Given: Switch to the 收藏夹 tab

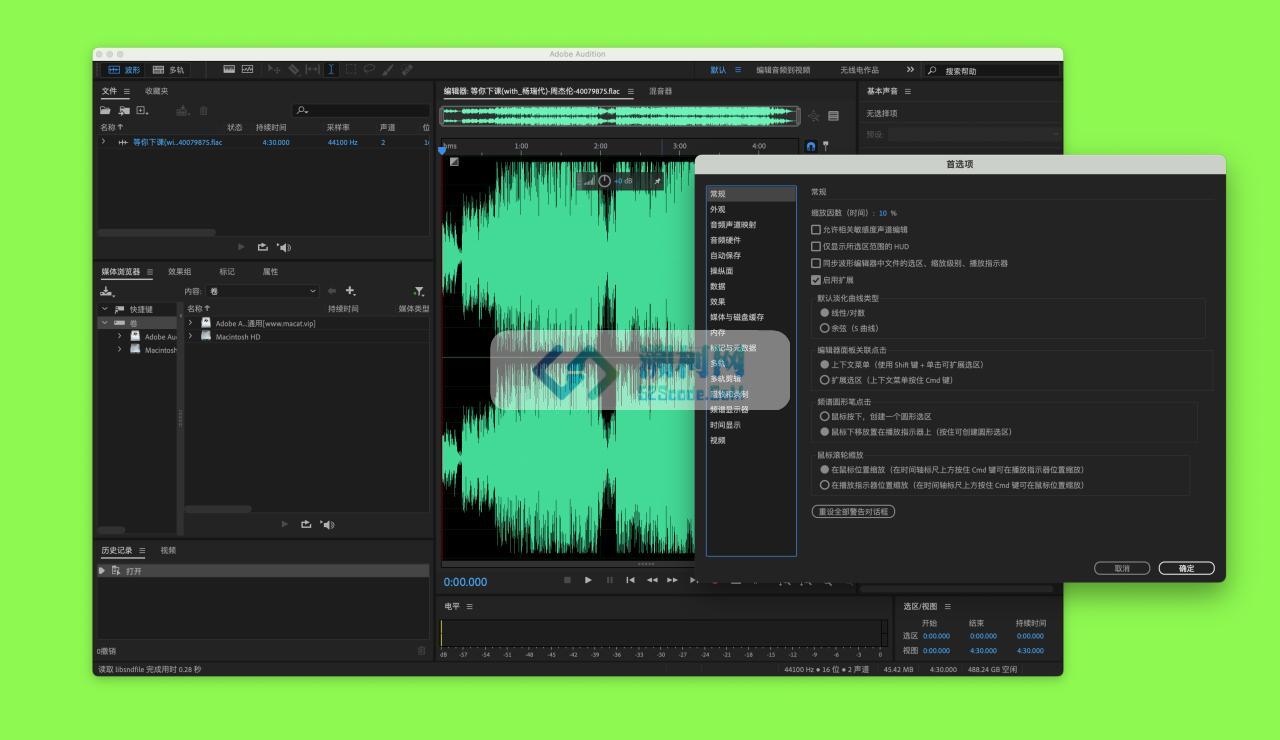Looking at the screenshot, I should (x=156, y=91).
